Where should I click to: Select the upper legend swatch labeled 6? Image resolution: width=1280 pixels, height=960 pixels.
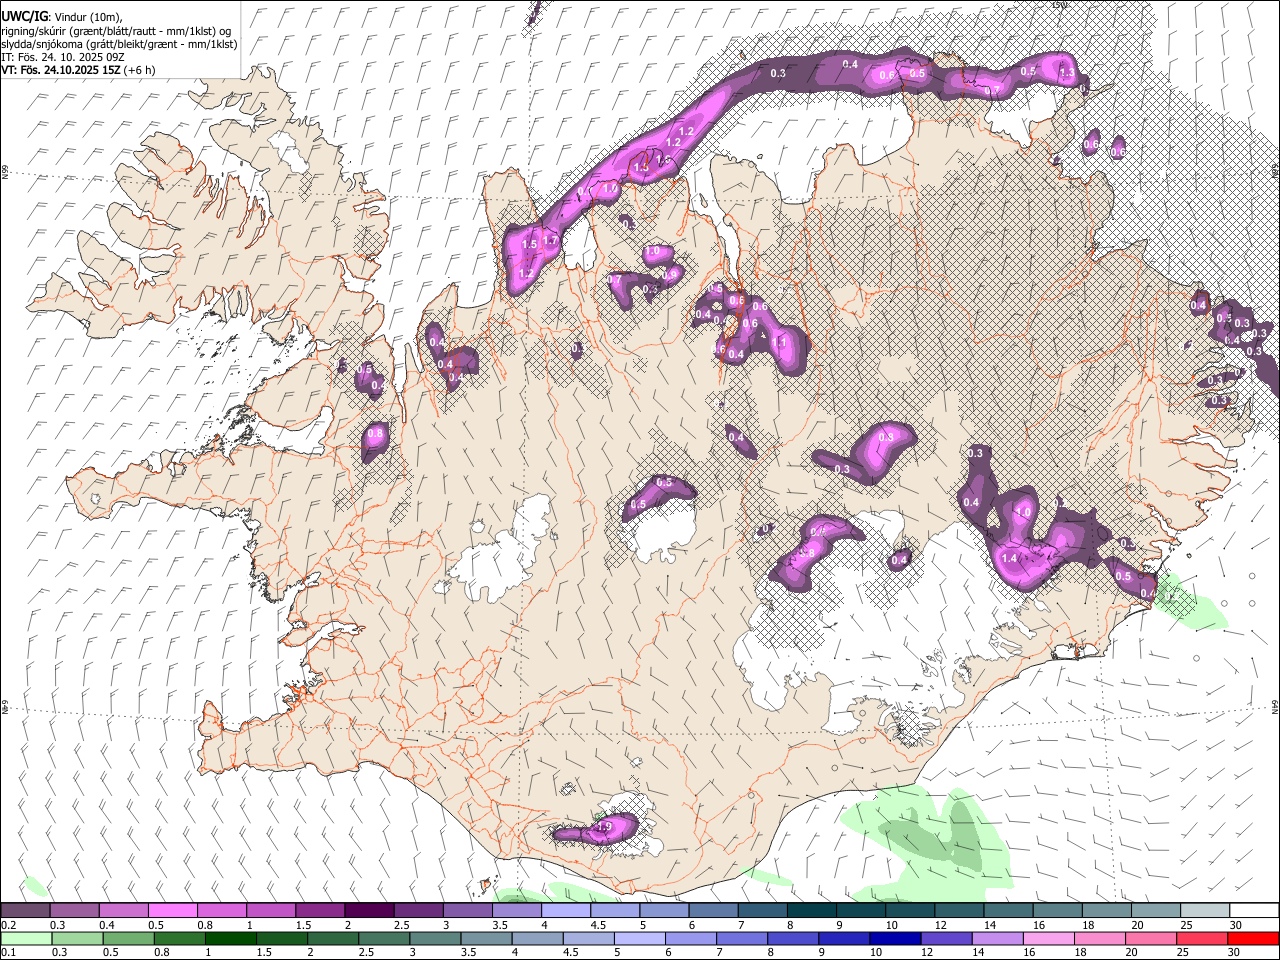[713, 911]
